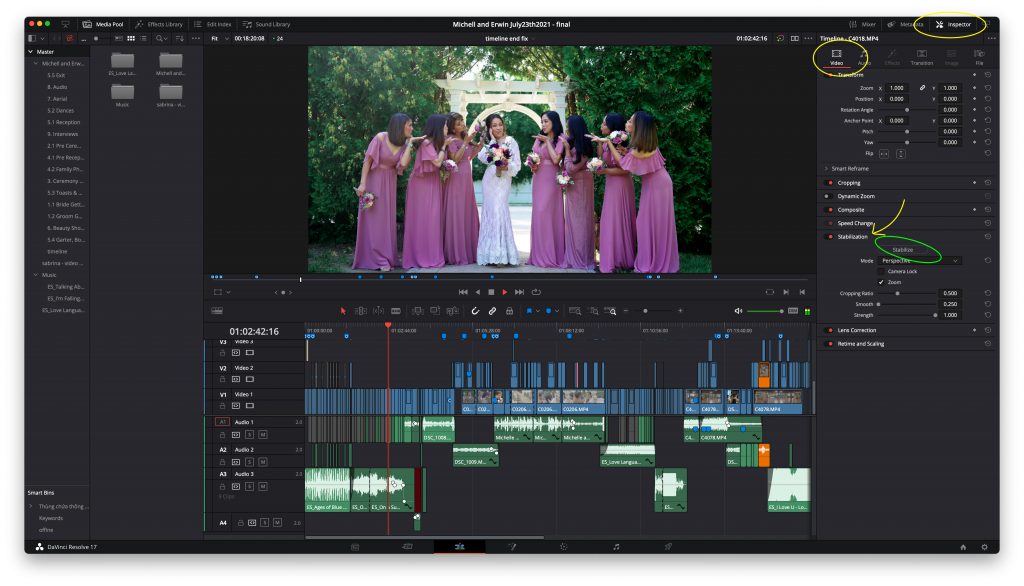The image size is (1024, 586).
Task: Click the Position Lock padlock icon
Action: click(x=509, y=311)
